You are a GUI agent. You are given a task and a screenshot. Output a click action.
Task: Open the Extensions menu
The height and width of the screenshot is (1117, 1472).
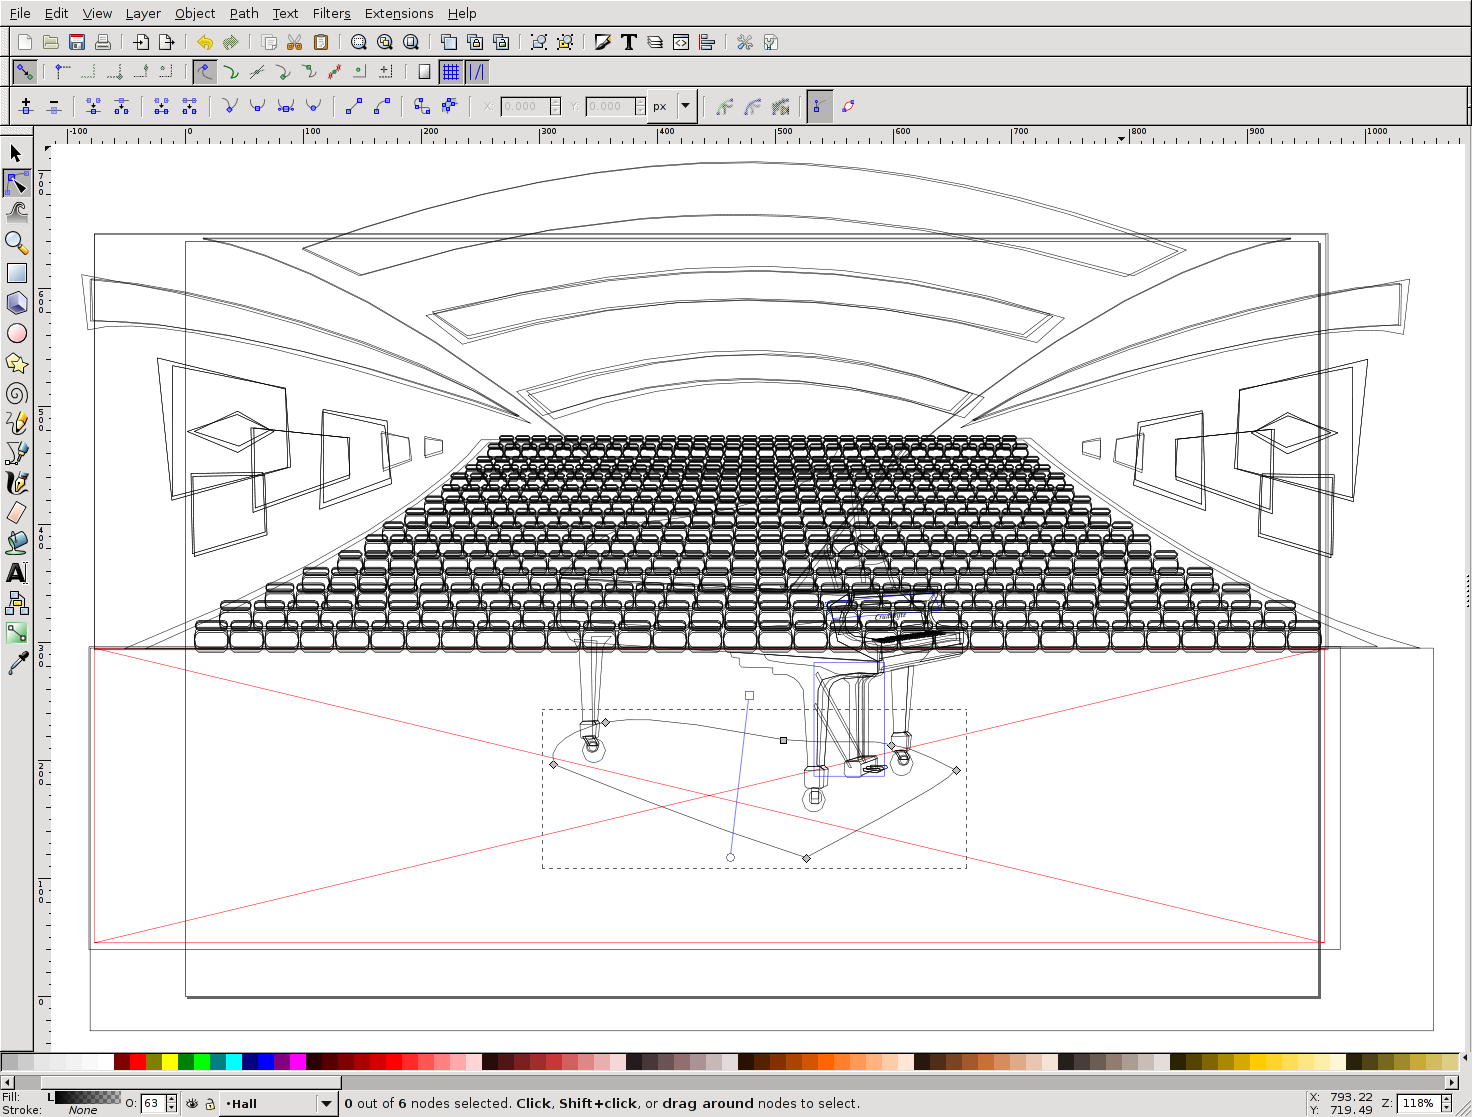click(x=398, y=13)
